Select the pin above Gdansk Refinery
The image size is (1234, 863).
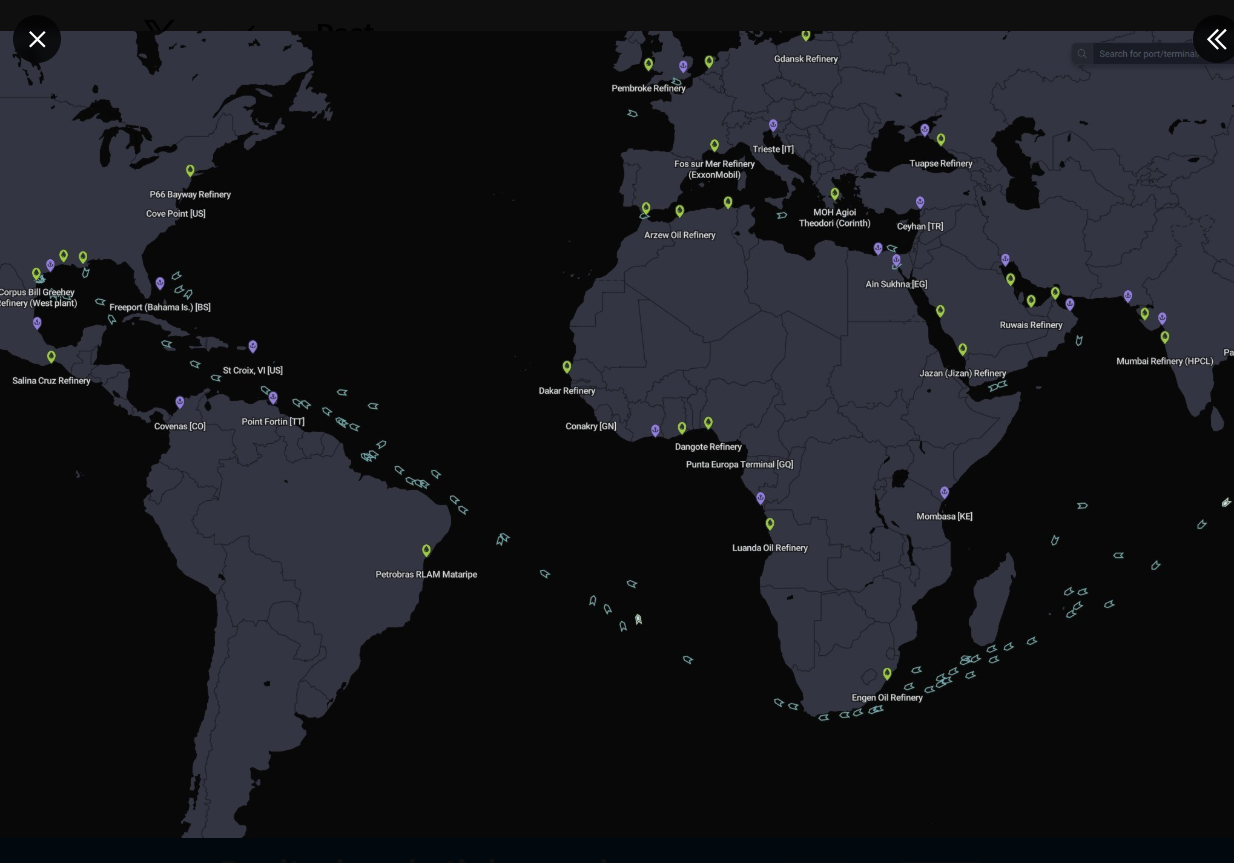click(x=806, y=36)
